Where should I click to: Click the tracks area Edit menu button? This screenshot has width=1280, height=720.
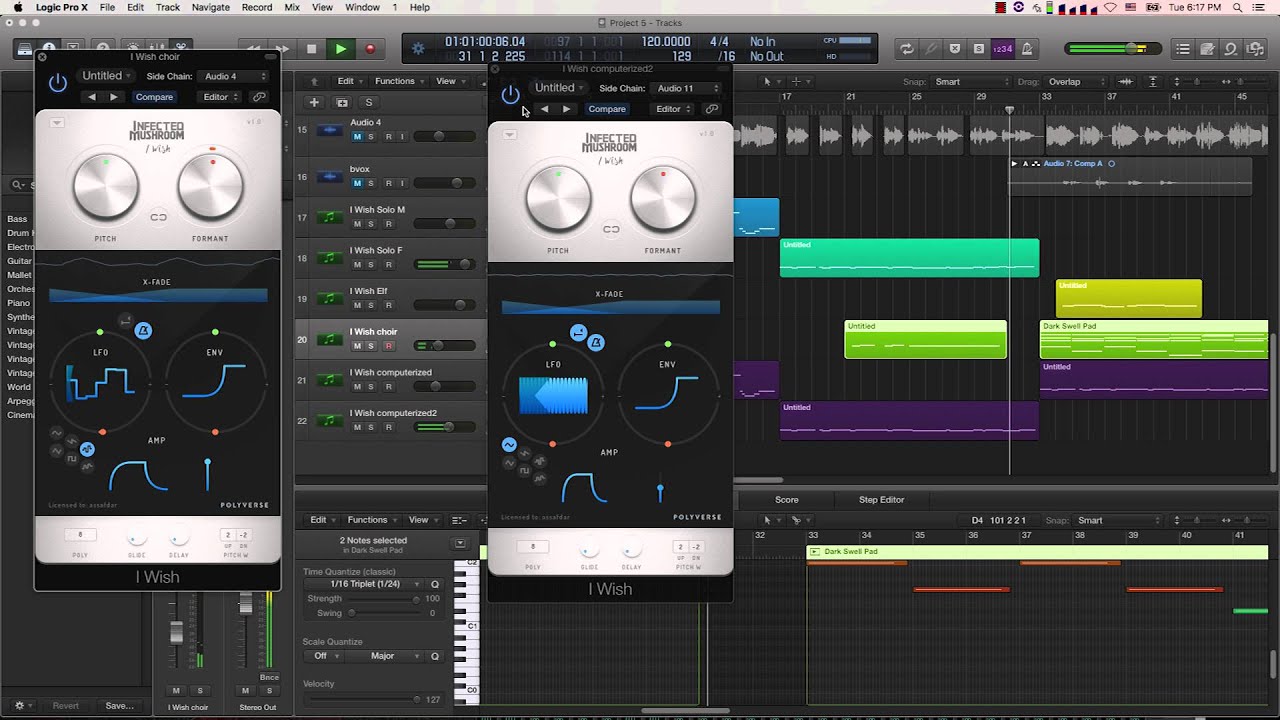pos(349,81)
